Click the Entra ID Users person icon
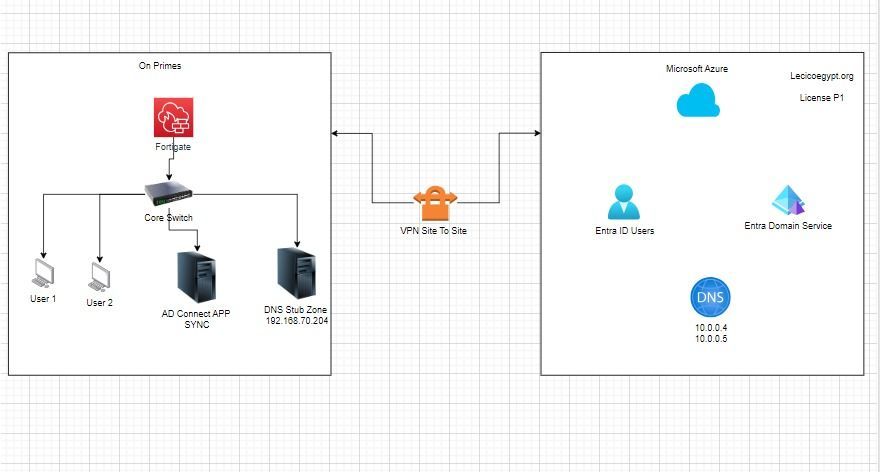This screenshot has width=880, height=472. pos(624,201)
